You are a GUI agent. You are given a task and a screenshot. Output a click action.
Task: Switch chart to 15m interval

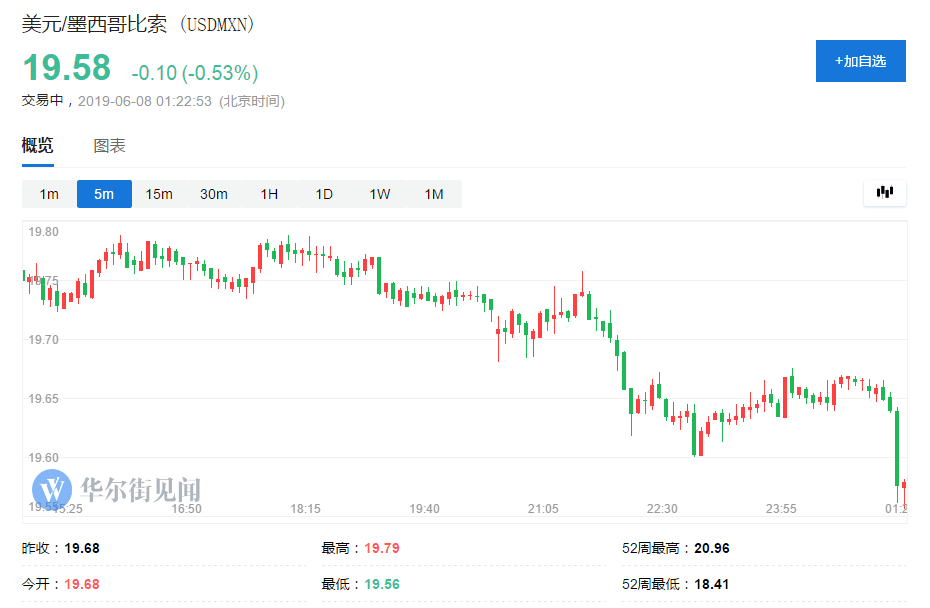[159, 194]
